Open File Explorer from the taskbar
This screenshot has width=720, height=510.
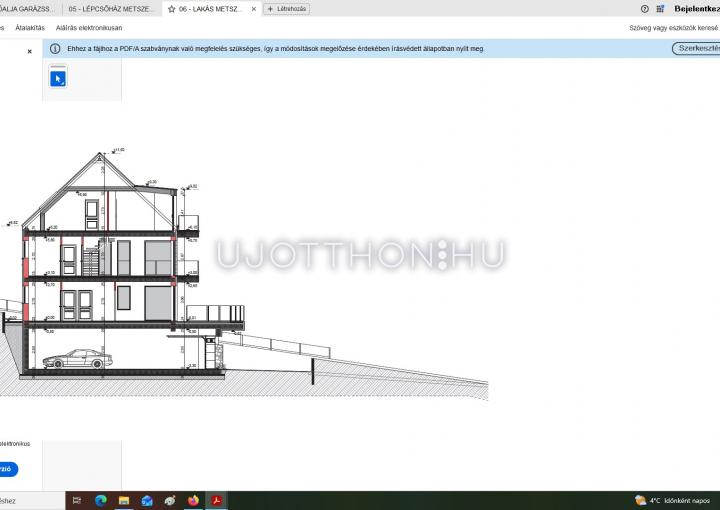tap(124, 500)
